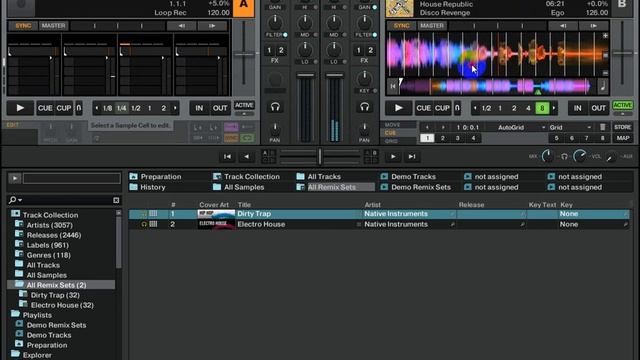Image resolution: width=640 pixels, height=360 pixels.
Task: Select Deck A loop size 1/4
Action: 122,108
